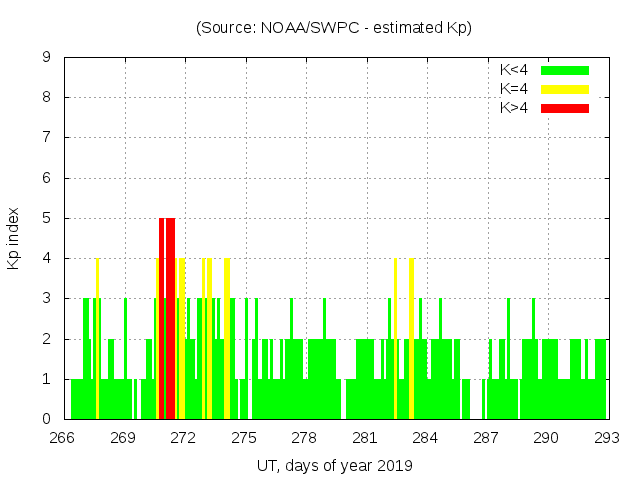Click the tall red Kp=5 bar
This screenshot has height=480, width=640.
[168, 318]
